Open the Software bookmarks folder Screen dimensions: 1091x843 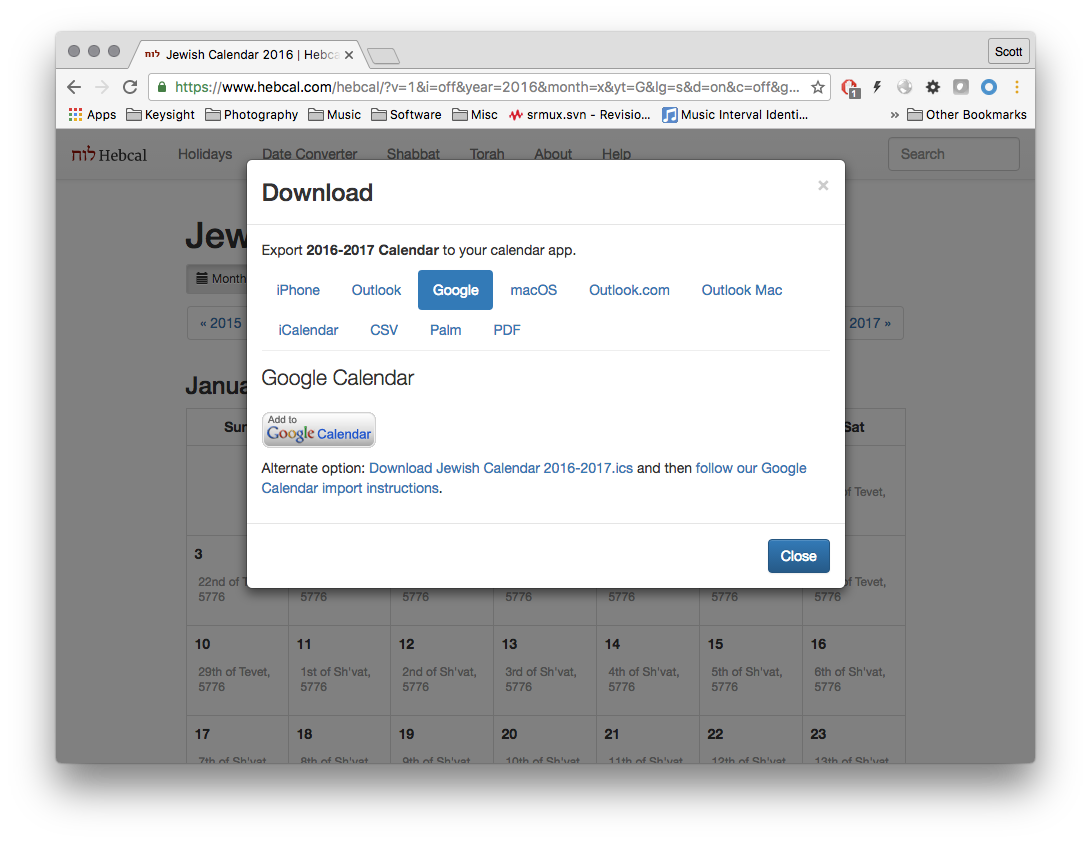tap(406, 115)
